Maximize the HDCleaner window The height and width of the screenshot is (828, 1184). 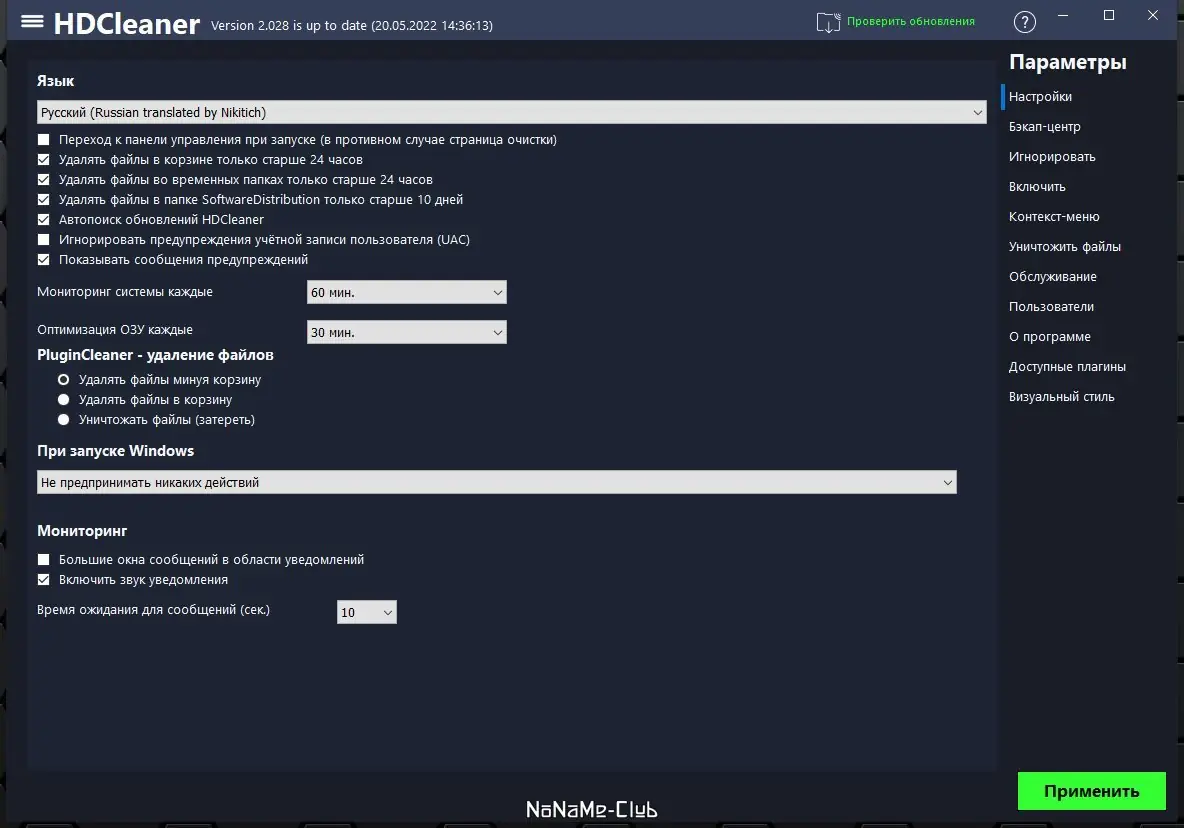(1108, 15)
